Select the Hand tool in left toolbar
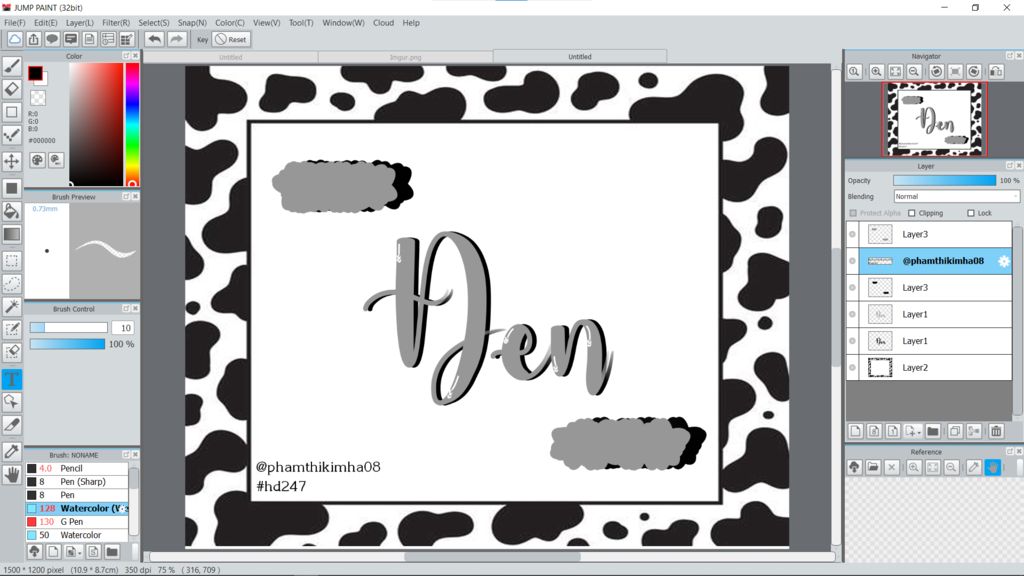This screenshot has height=576, width=1024. click(12, 474)
